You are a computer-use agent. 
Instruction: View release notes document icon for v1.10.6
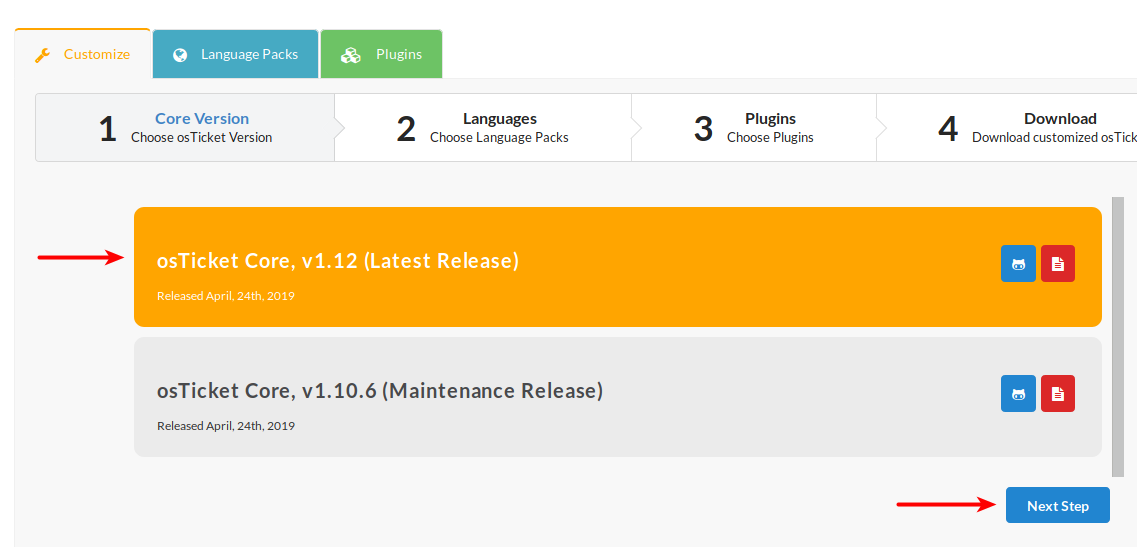tap(1057, 394)
